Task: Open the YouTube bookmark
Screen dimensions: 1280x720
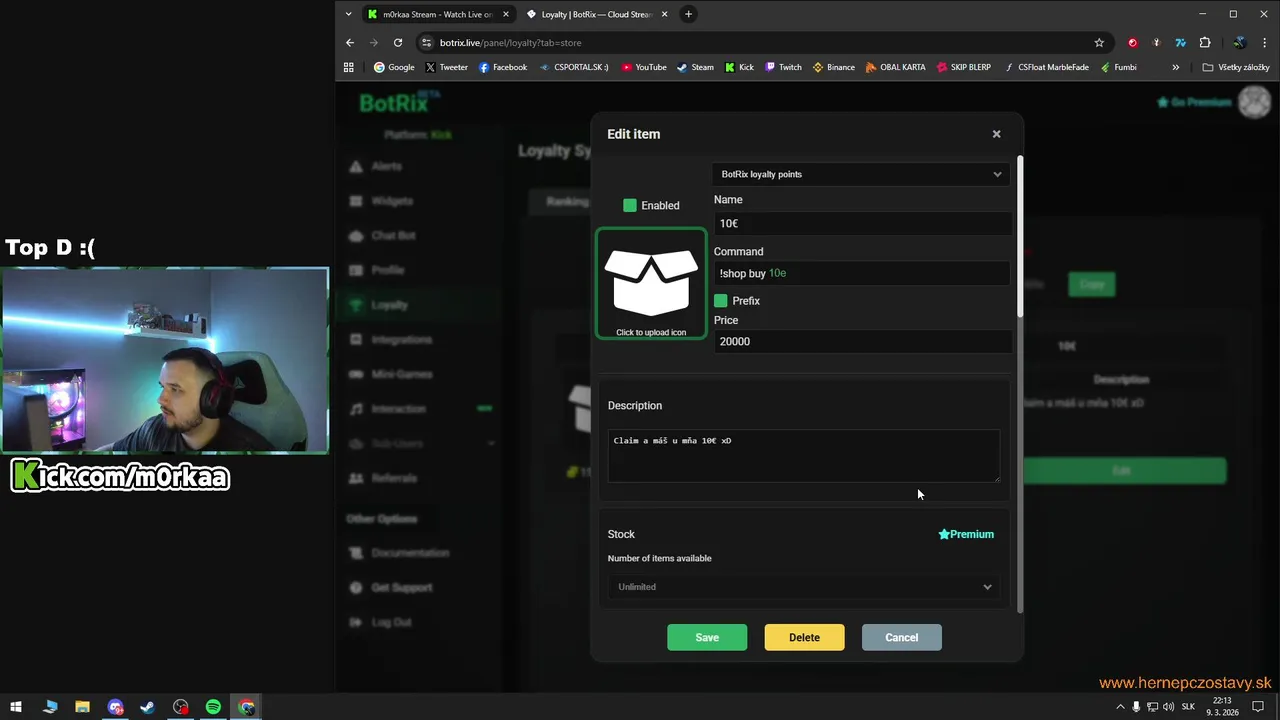Action: click(643, 68)
